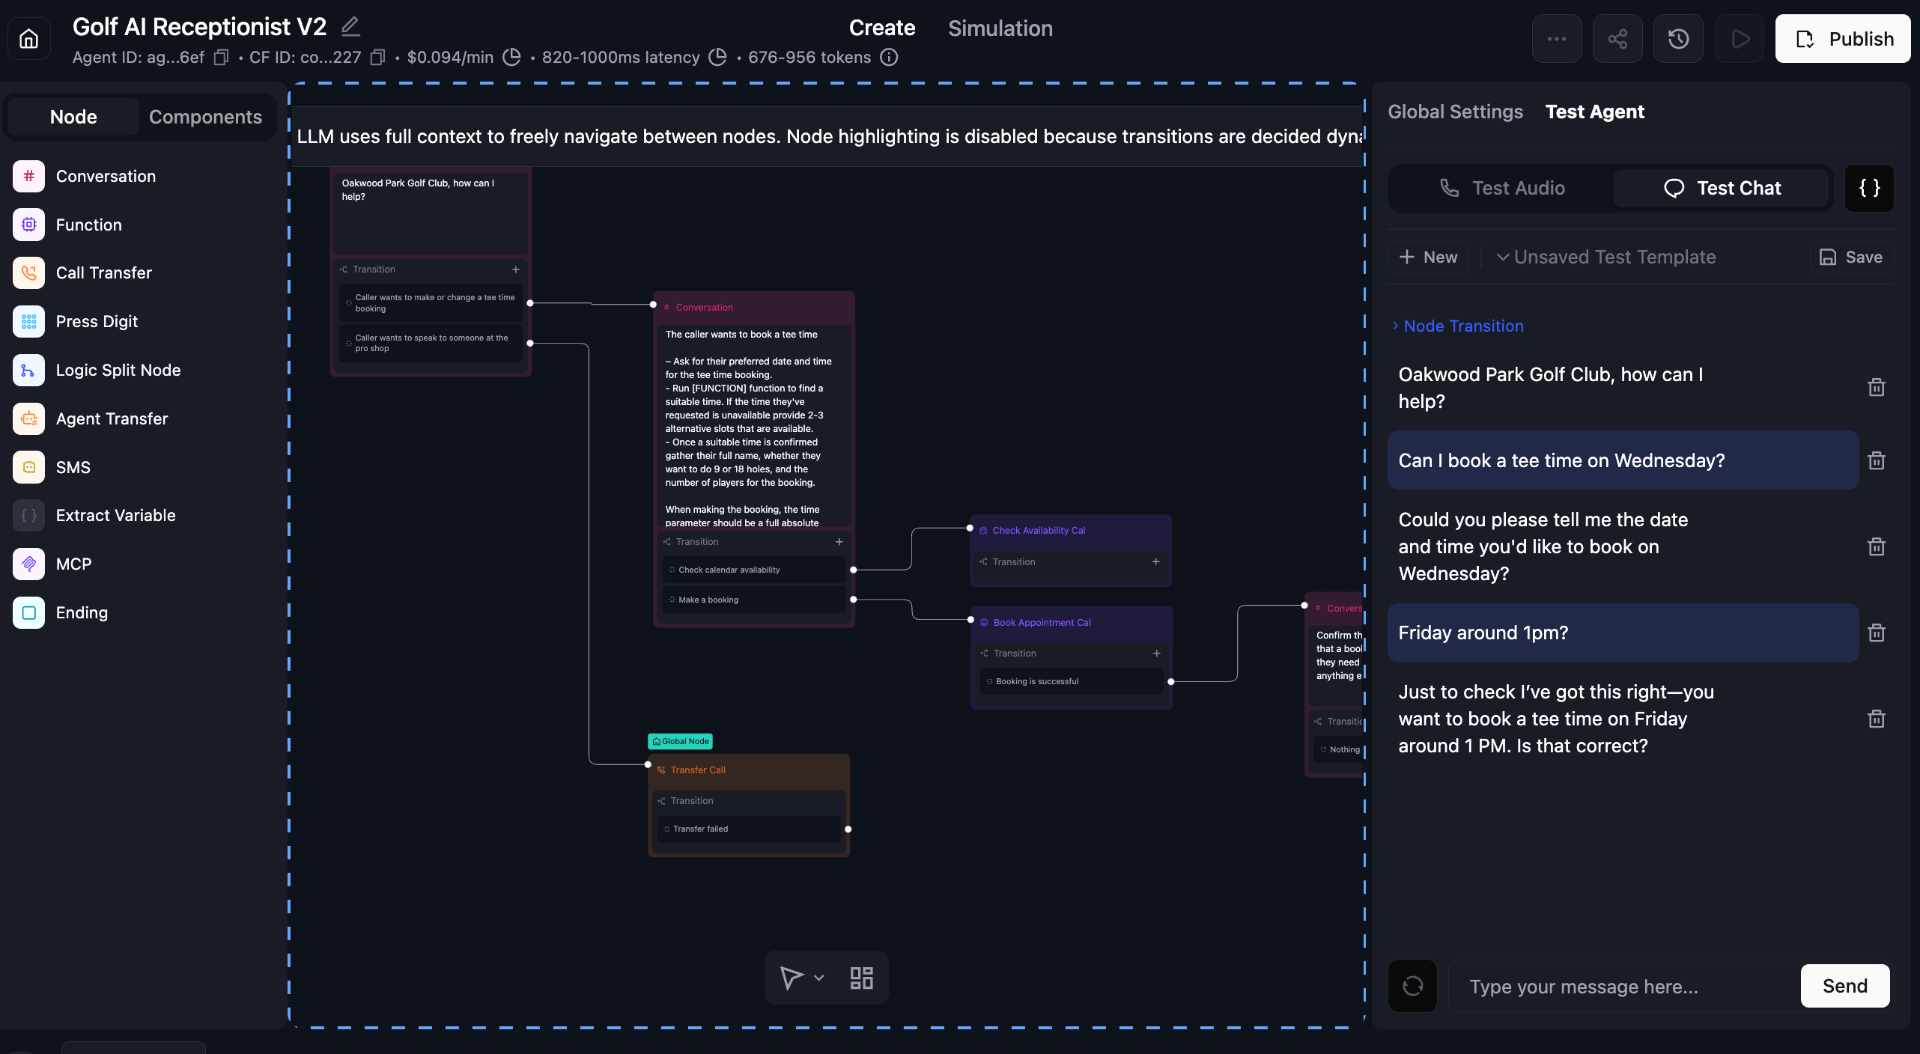The image size is (1920, 1054).
Task: Add an Extract Variable node
Action: coord(115,515)
